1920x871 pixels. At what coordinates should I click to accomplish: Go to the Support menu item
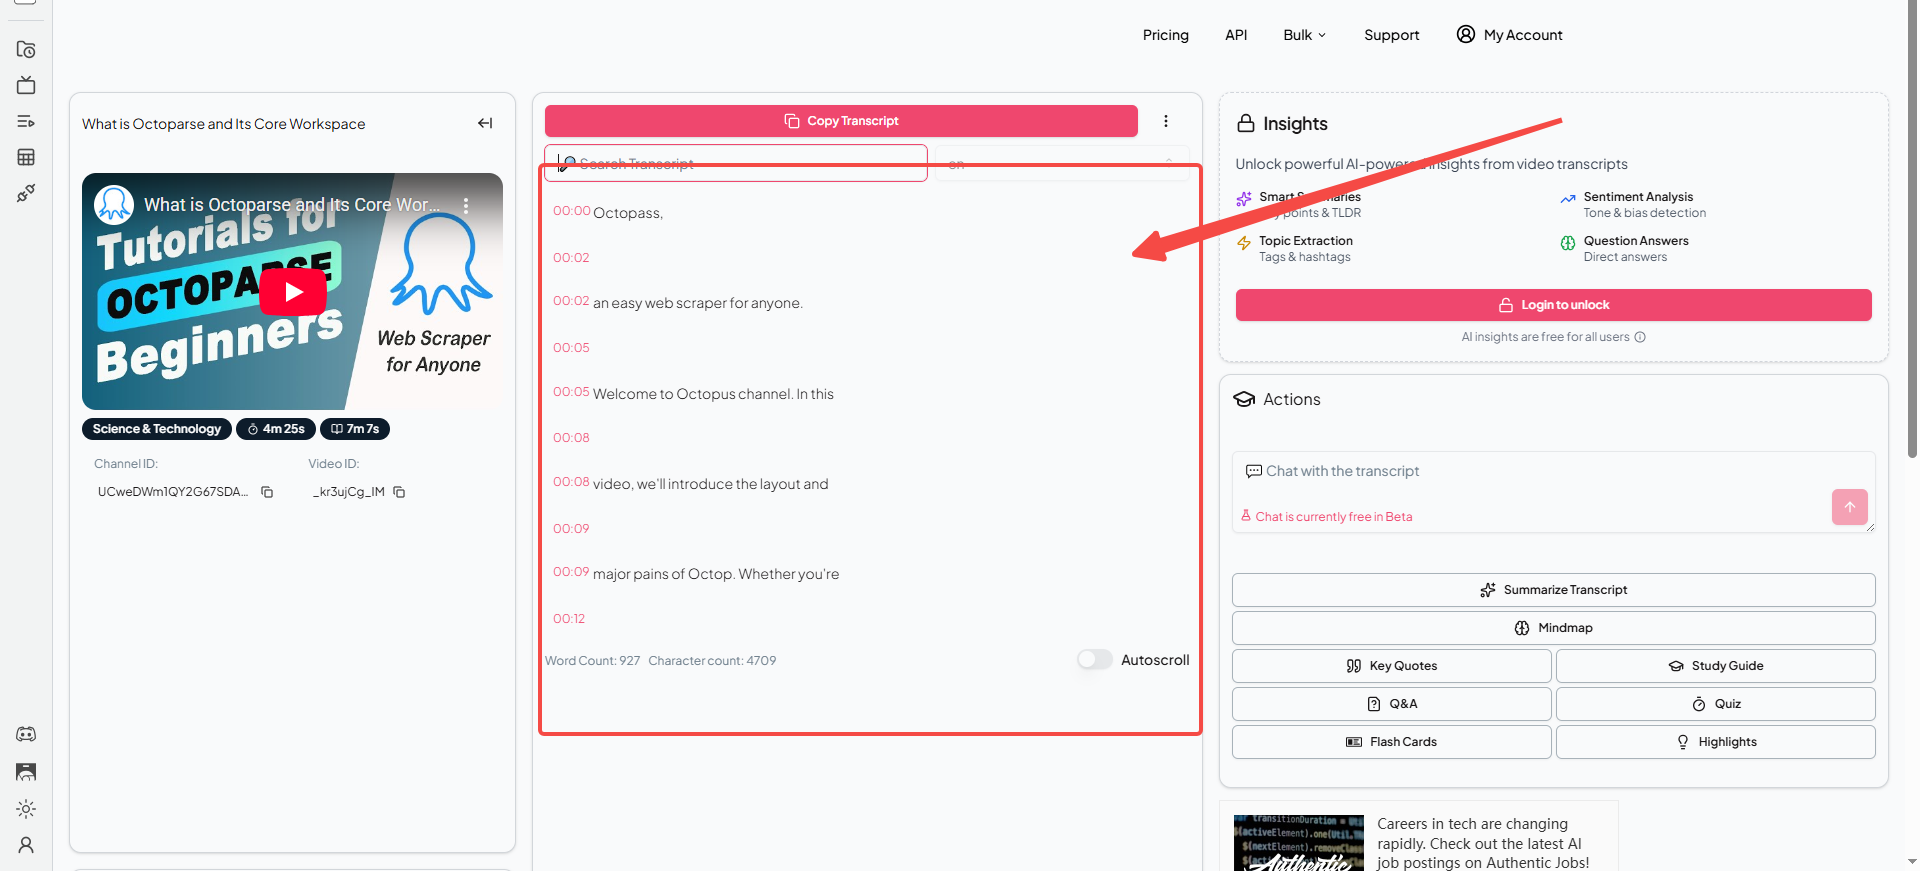pos(1391,35)
